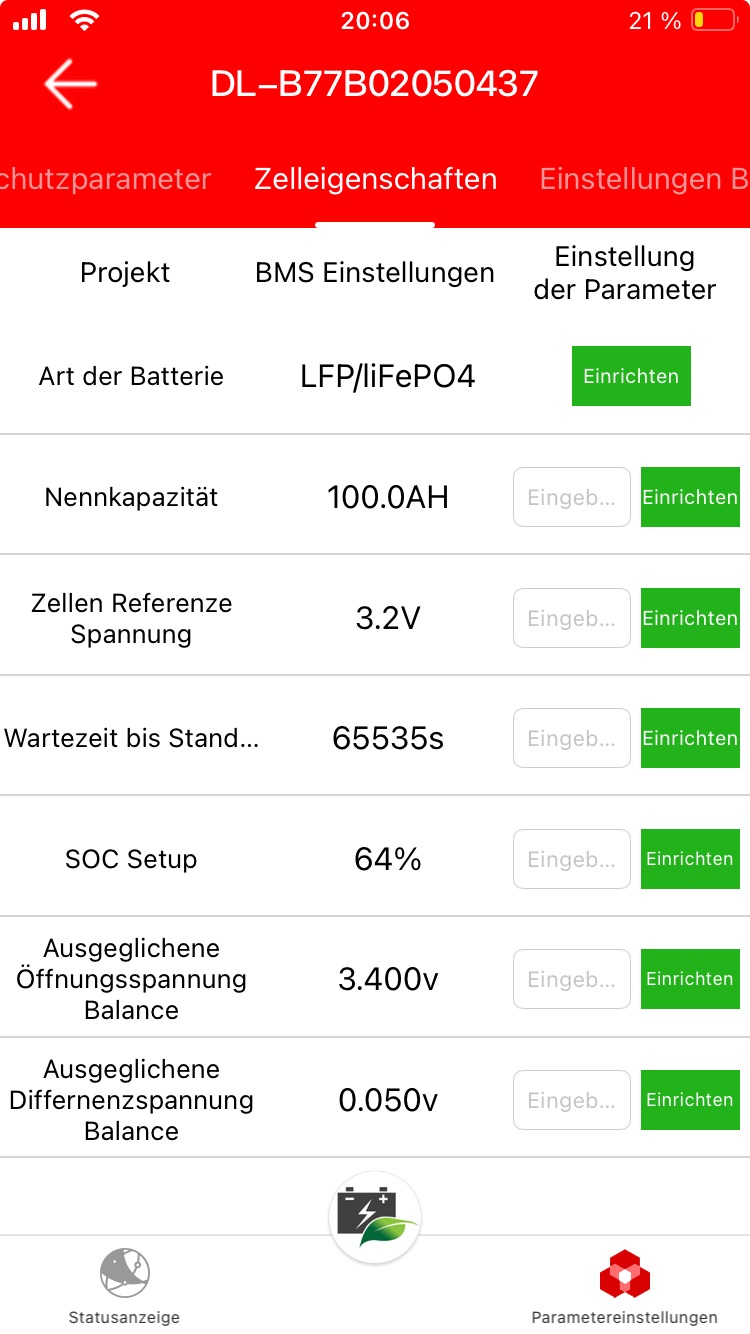
Task: Focus the Wartezeit bis Standby input field
Action: click(x=572, y=738)
